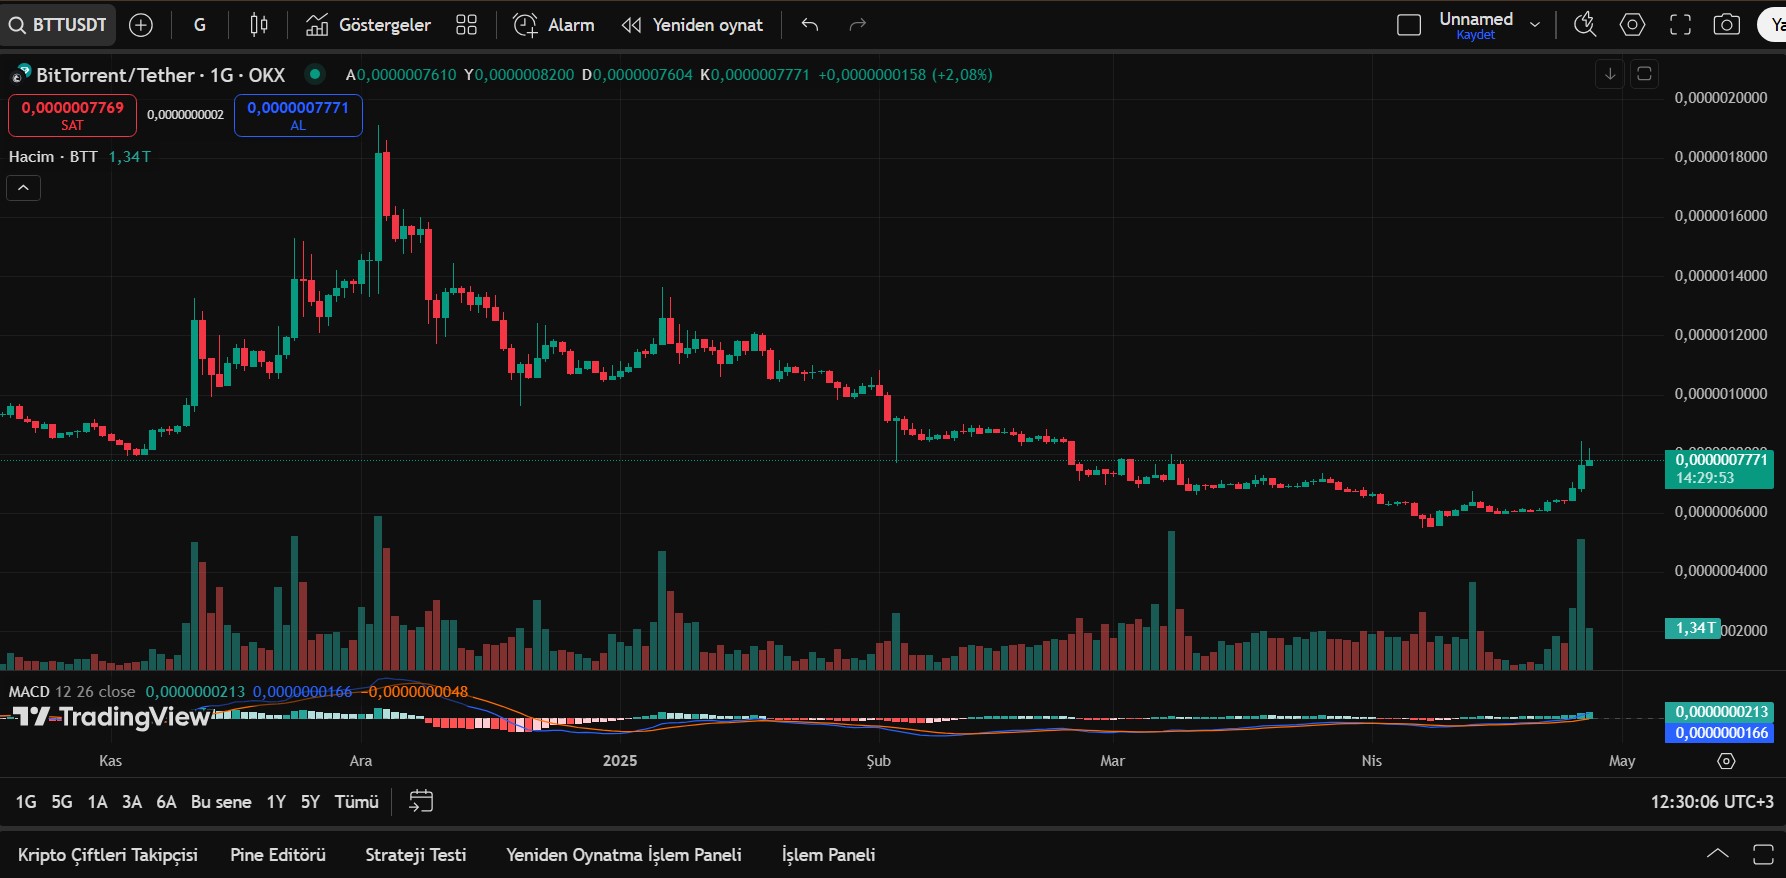This screenshot has width=1786, height=878.
Task: Collapse the indicator legend chevron
Action: (24, 188)
